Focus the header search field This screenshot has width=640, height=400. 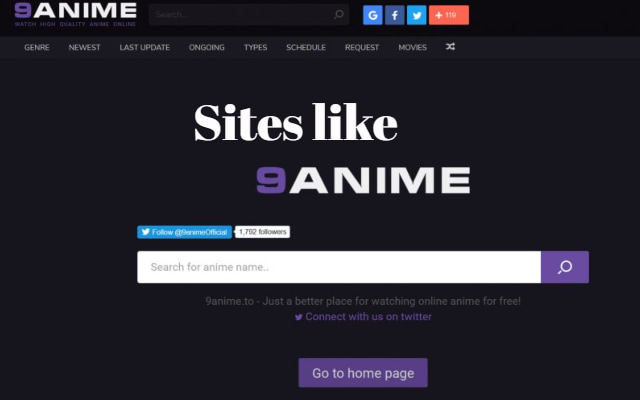pos(249,15)
